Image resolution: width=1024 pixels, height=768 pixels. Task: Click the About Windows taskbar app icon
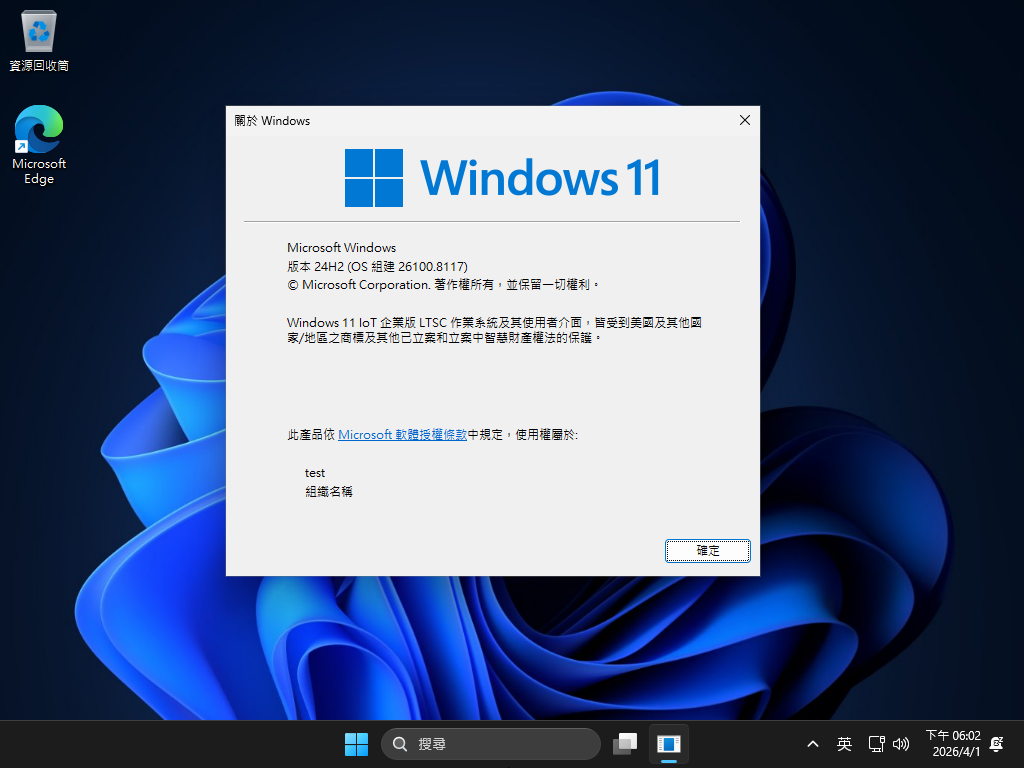coord(668,744)
